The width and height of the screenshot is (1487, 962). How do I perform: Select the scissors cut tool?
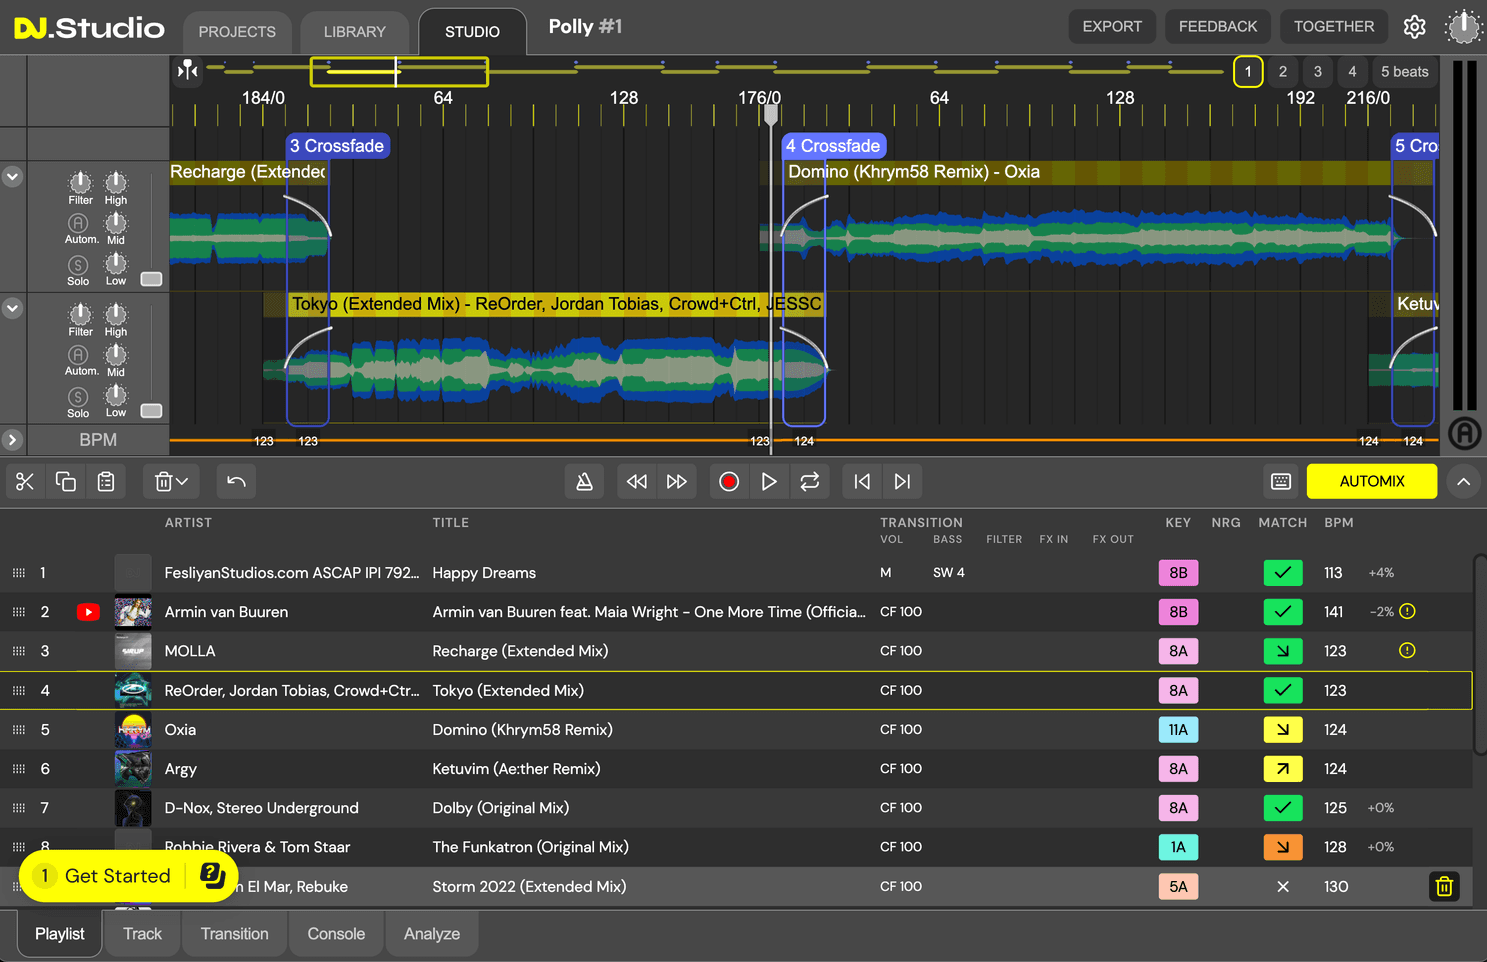(25, 482)
